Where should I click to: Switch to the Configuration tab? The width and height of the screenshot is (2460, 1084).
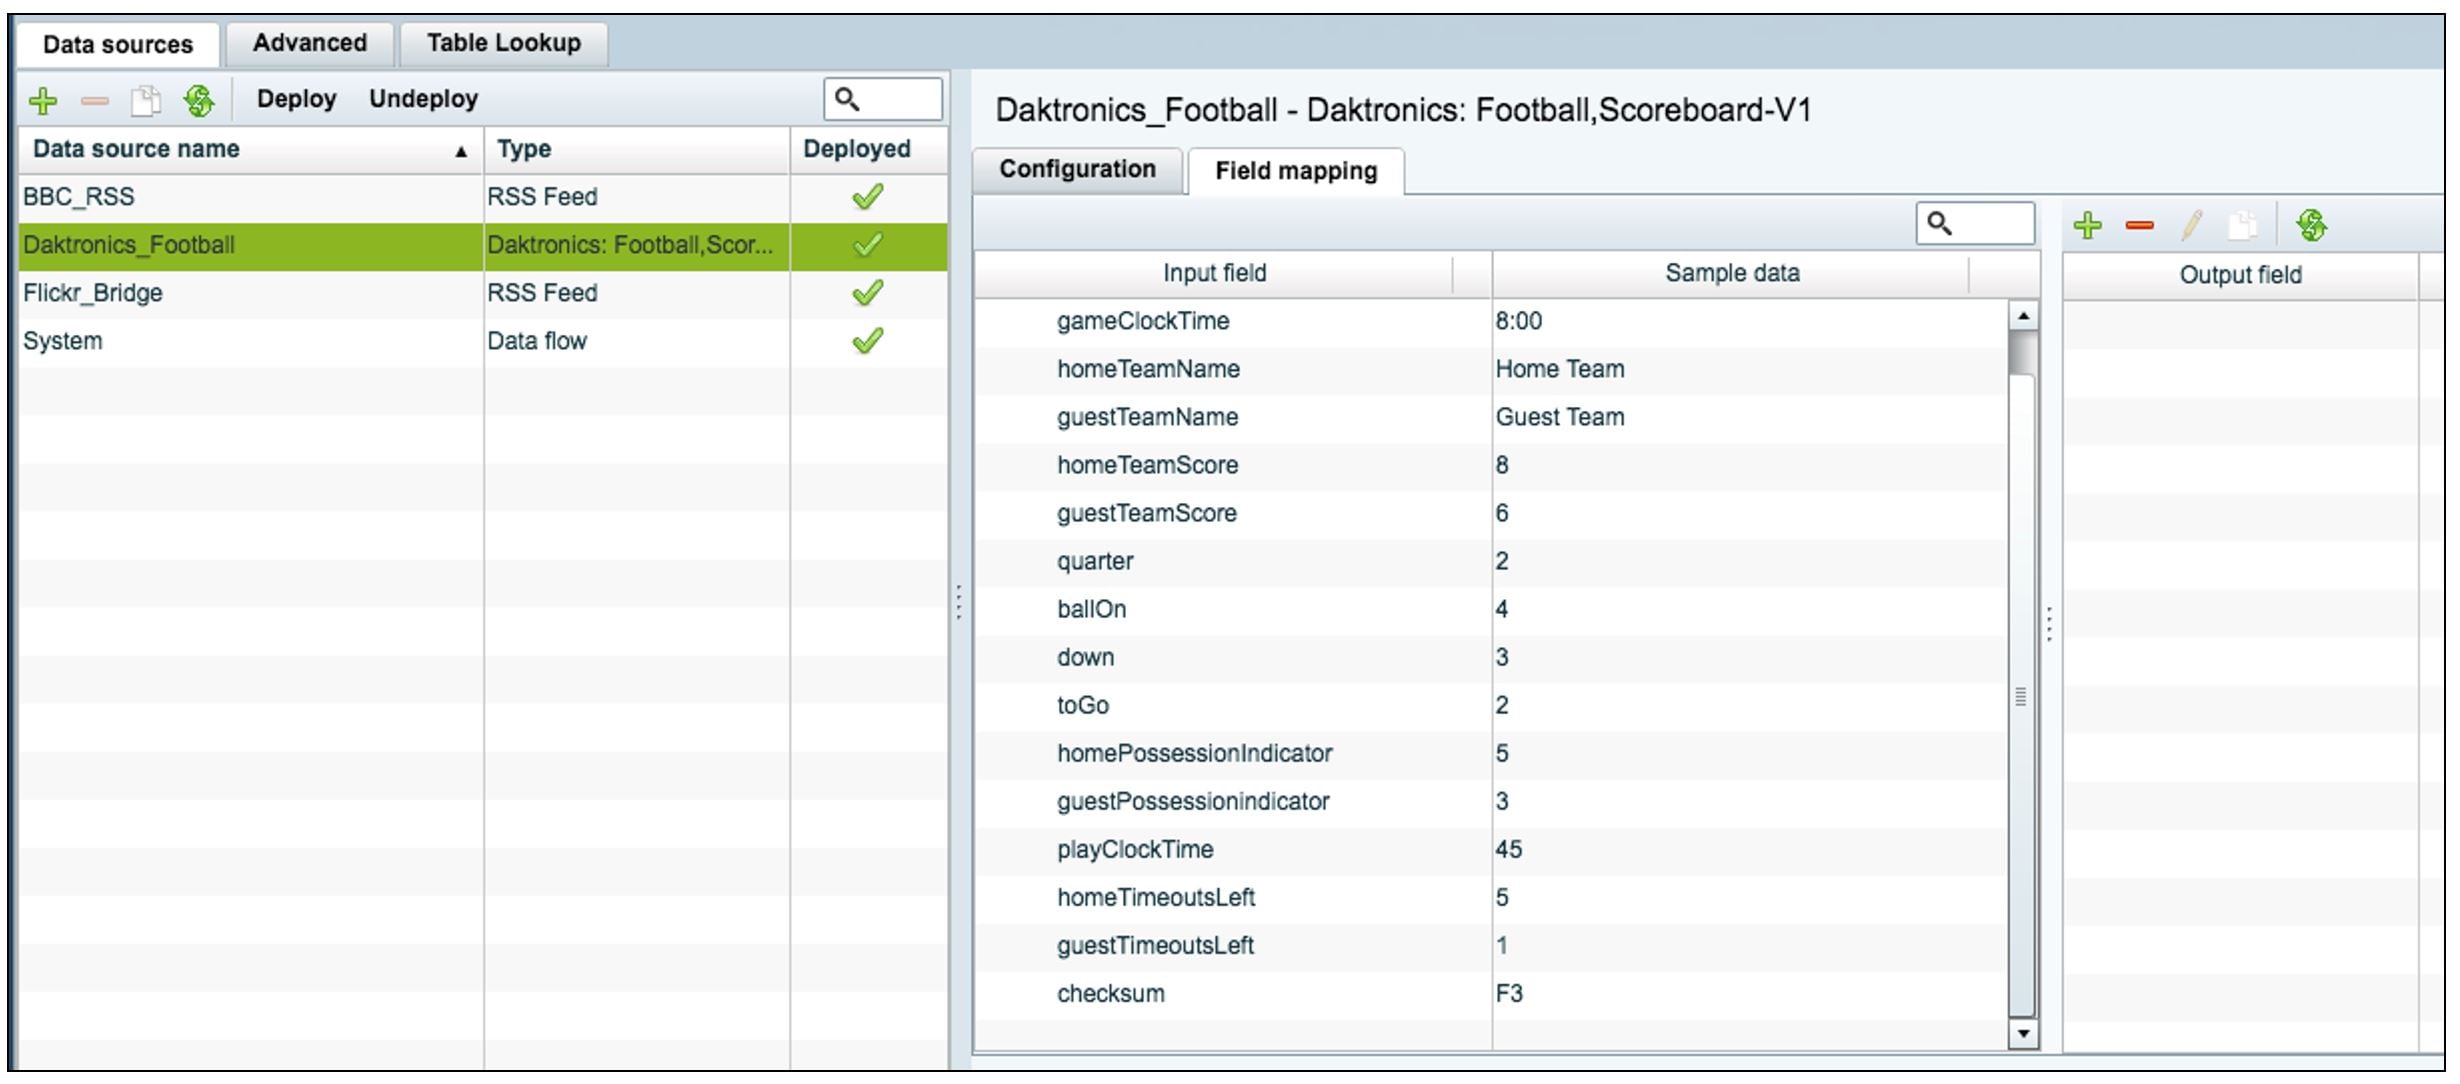tap(1077, 169)
